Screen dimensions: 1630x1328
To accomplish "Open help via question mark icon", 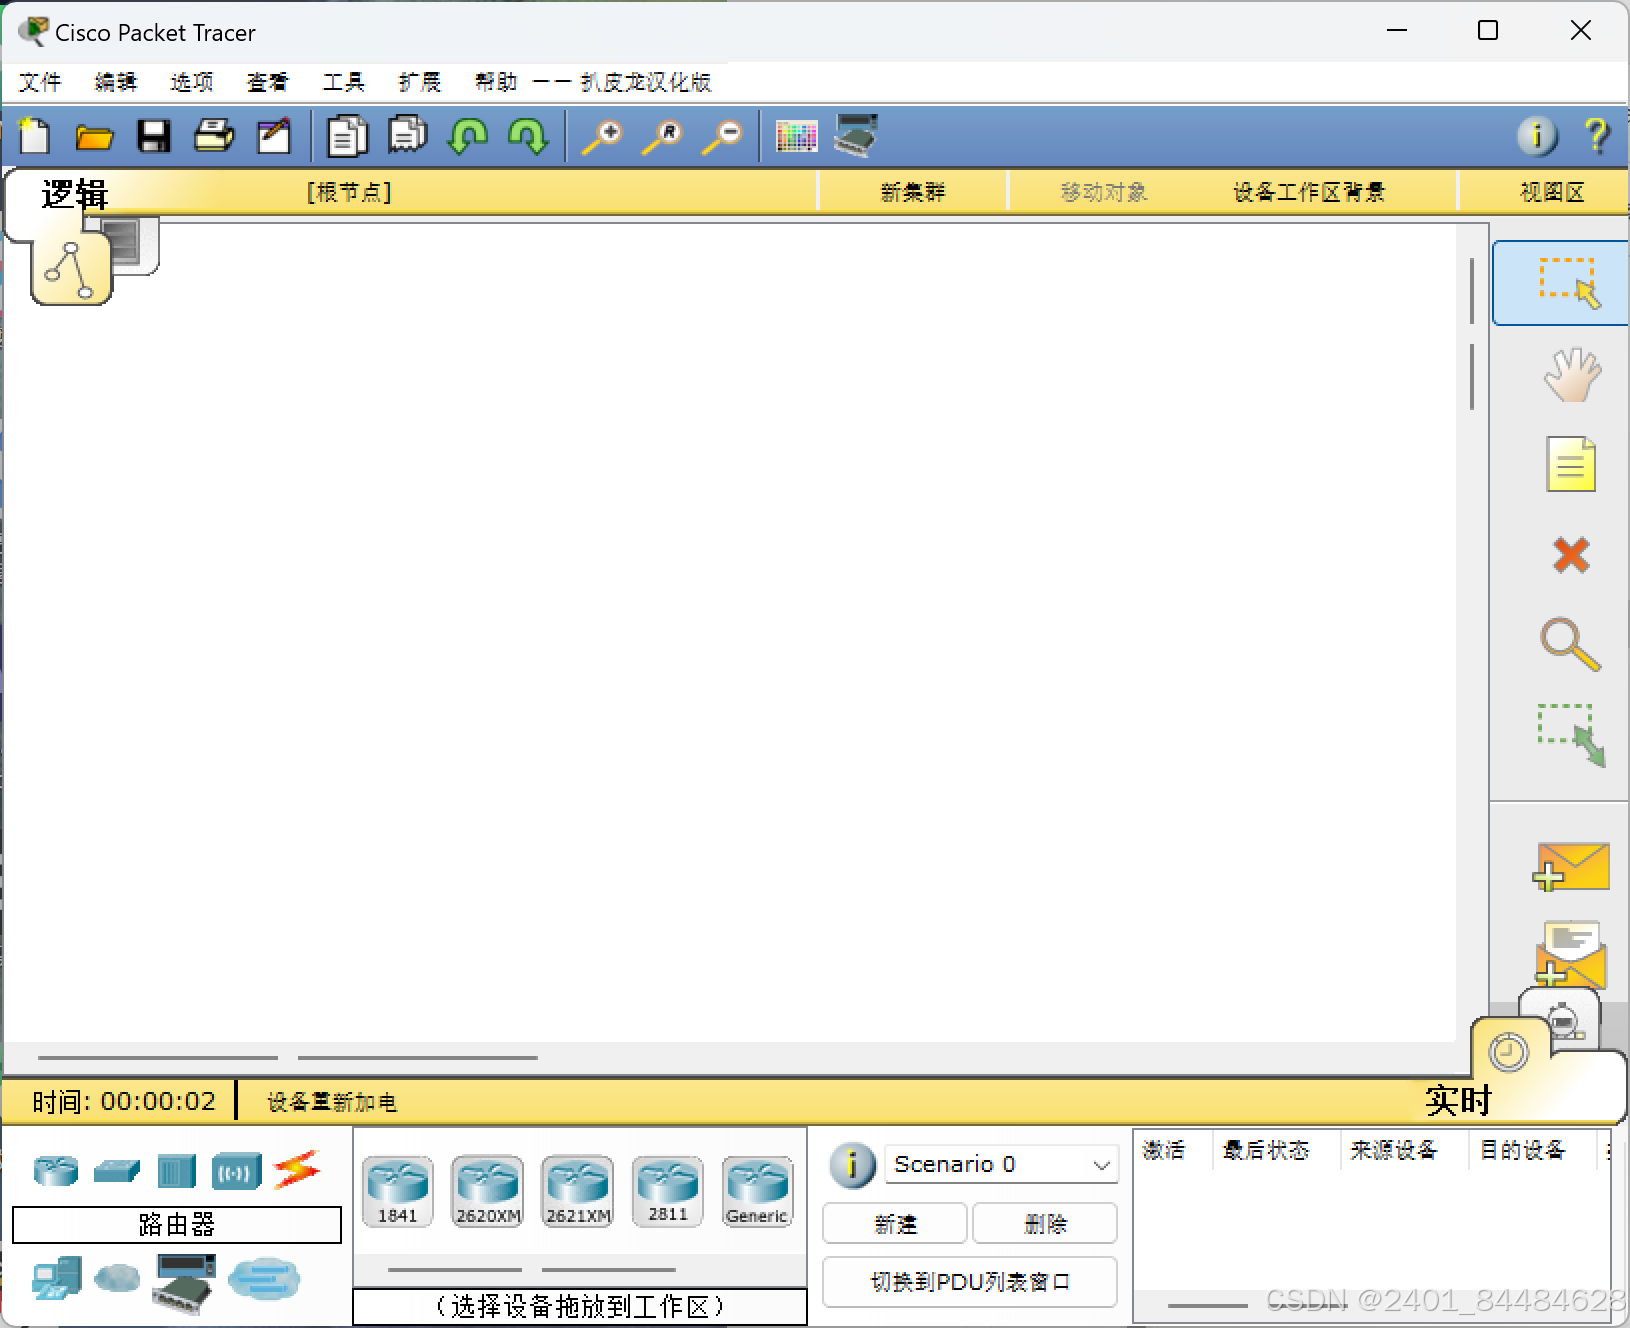I will point(1597,135).
